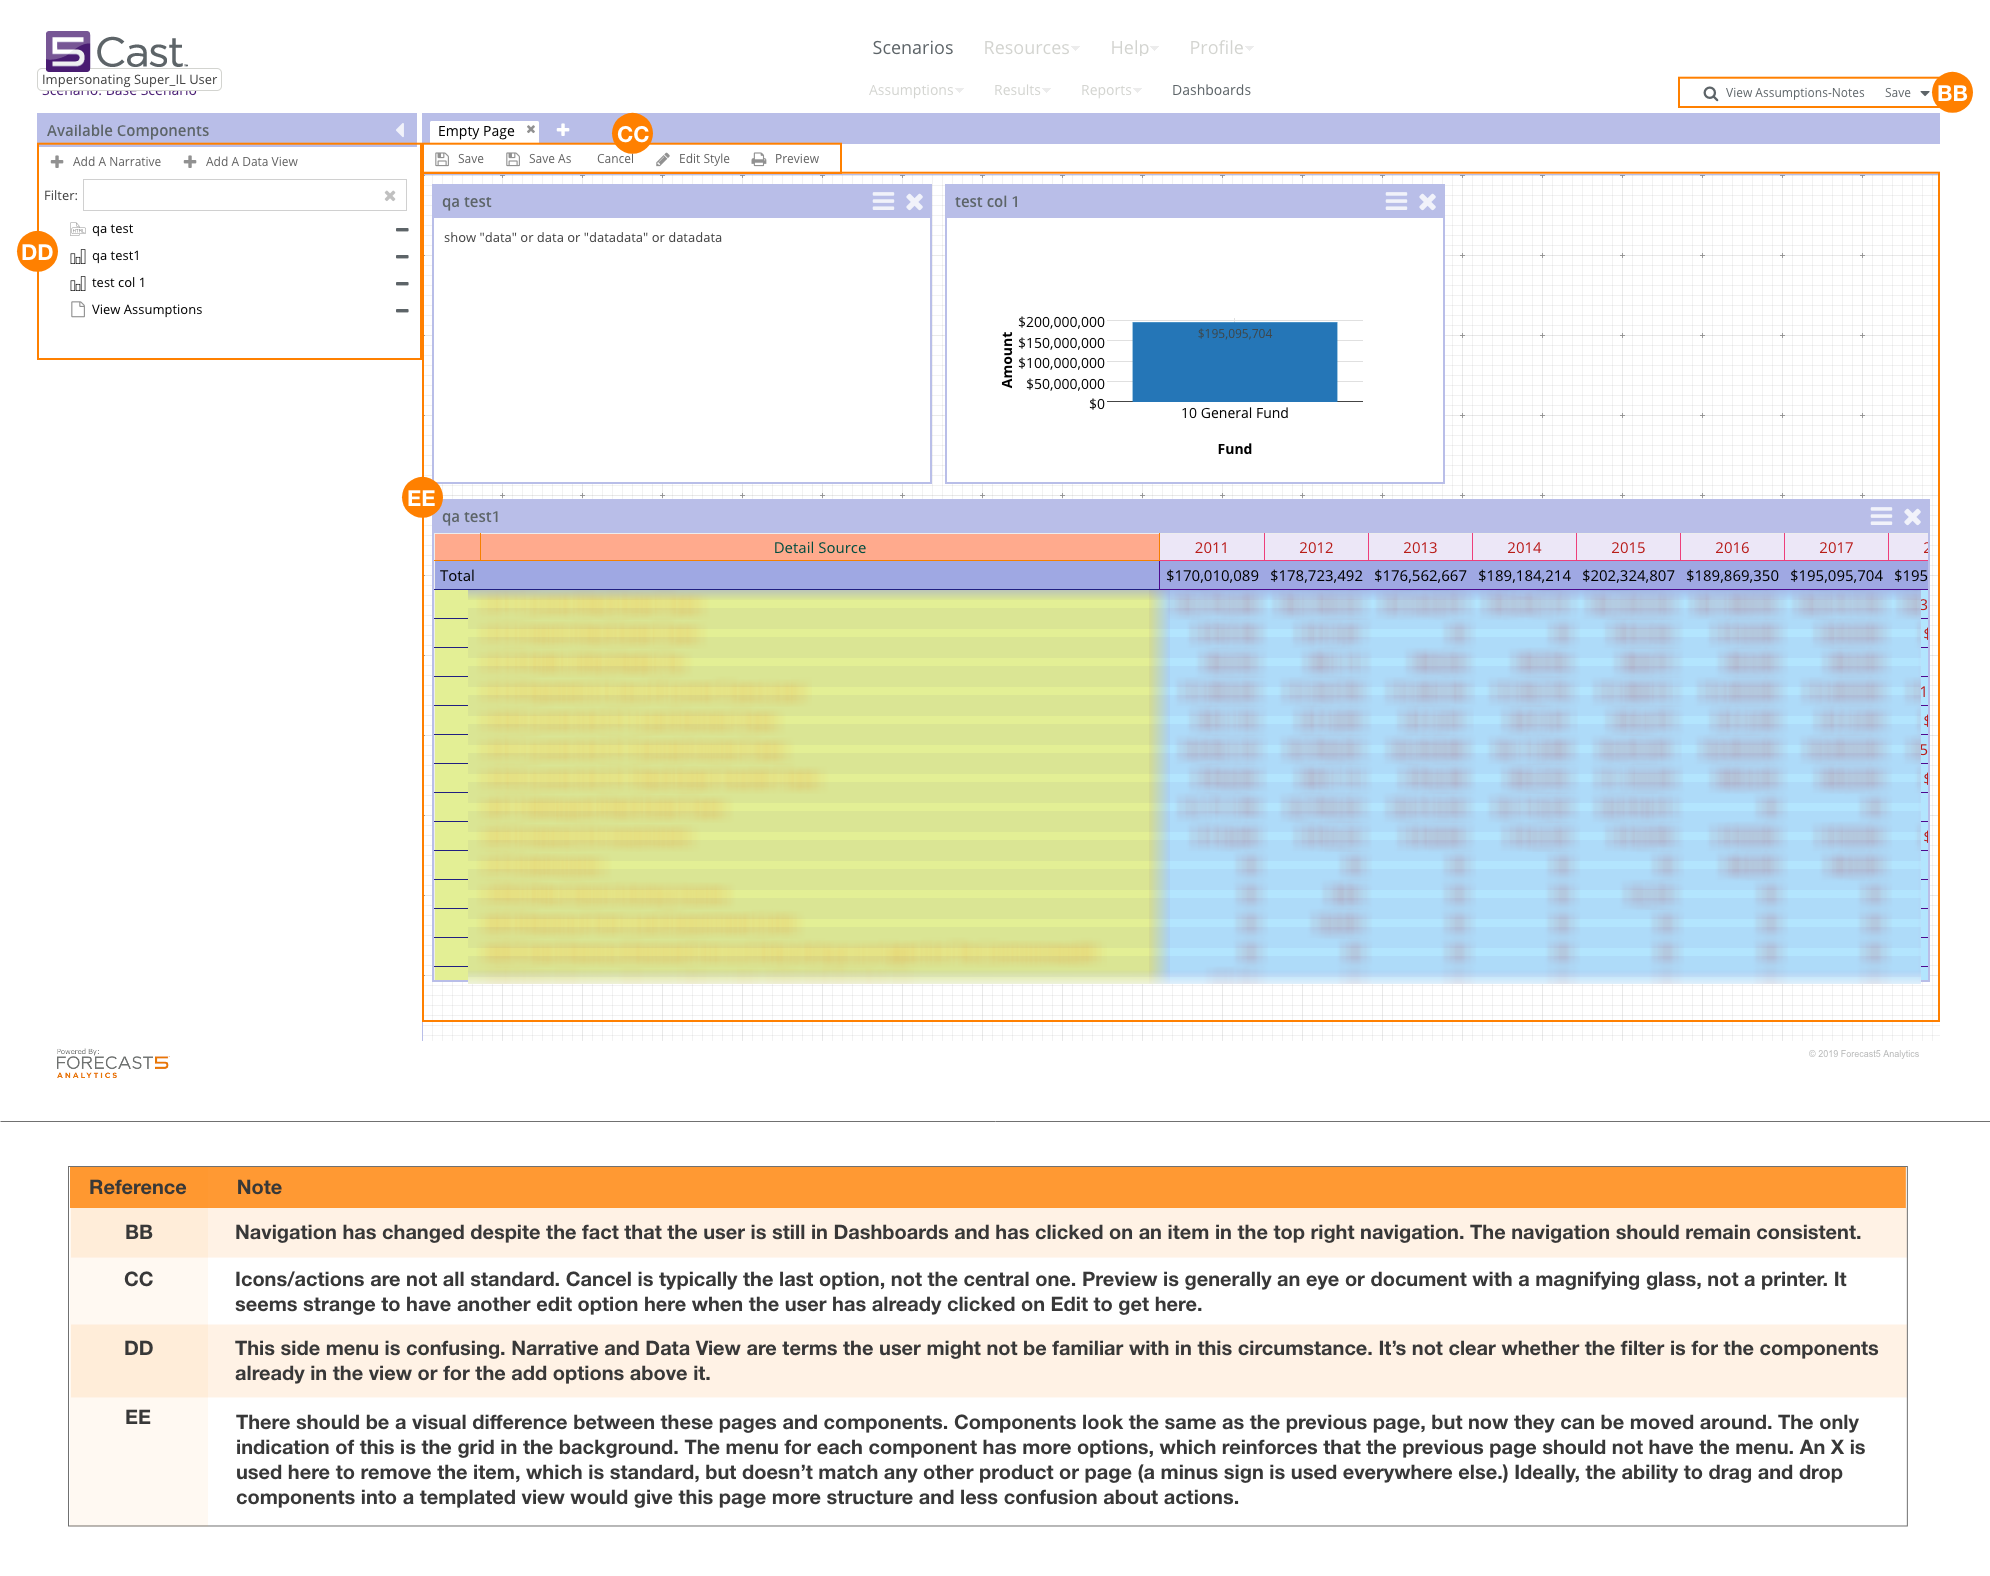Click the Save As icon on page toolbar
Viewport: 1990px width, 1576px height.
(x=512, y=158)
